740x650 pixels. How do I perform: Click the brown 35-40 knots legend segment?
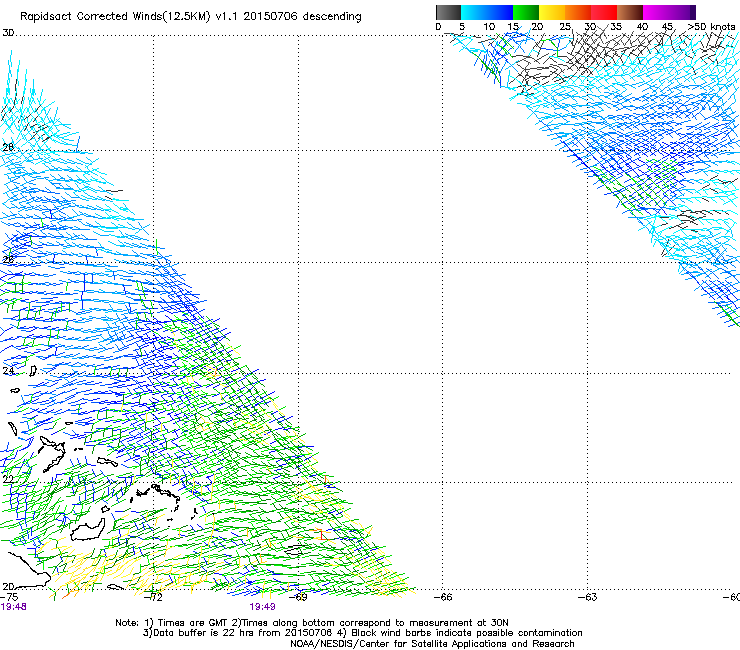[x=629, y=12]
